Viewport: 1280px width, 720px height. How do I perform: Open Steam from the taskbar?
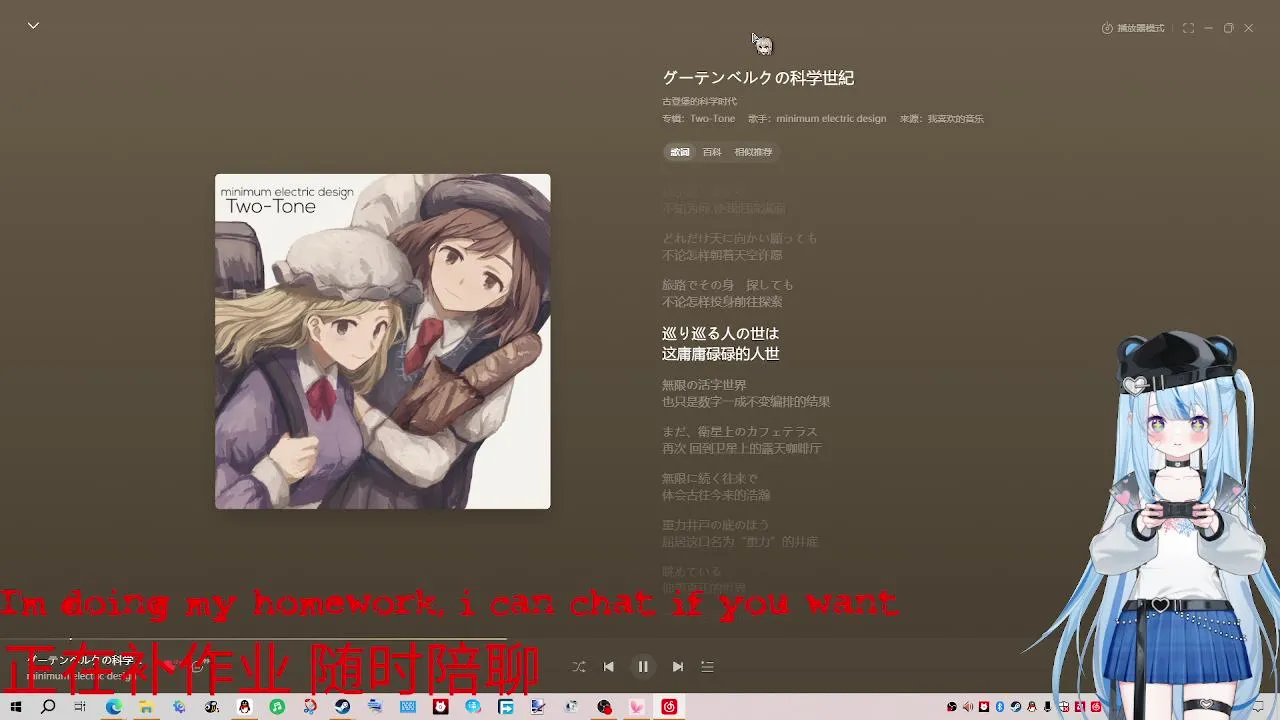(343, 707)
